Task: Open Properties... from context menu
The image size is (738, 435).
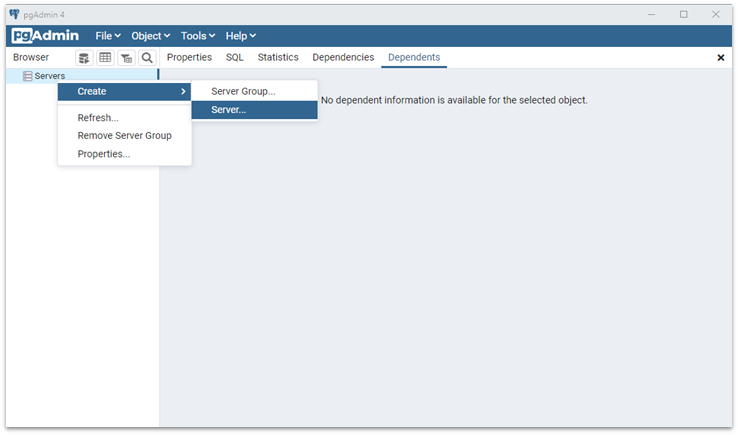Action: 124,154
